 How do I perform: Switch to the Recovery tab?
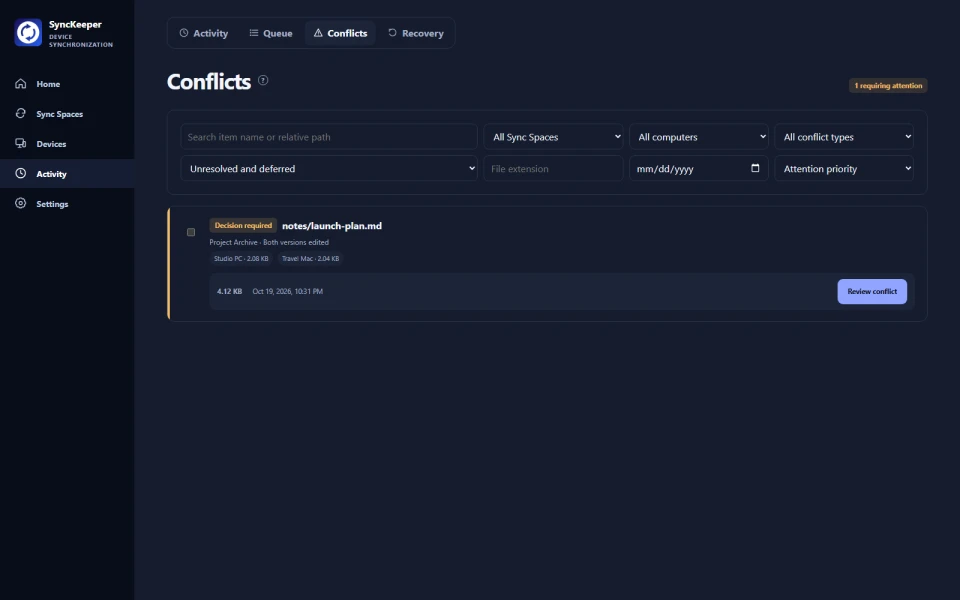416,33
